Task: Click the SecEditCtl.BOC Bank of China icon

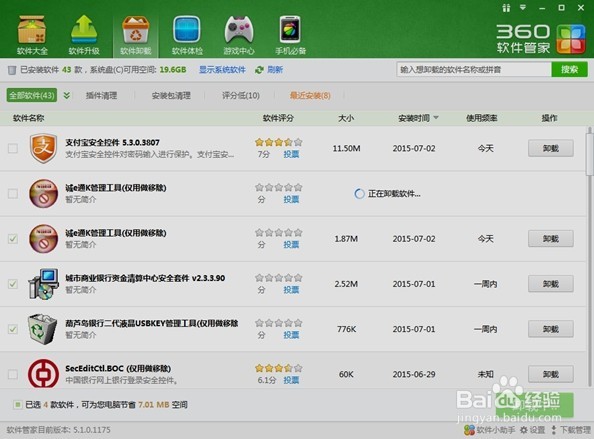Action: pyautogui.click(x=43, y=373)
